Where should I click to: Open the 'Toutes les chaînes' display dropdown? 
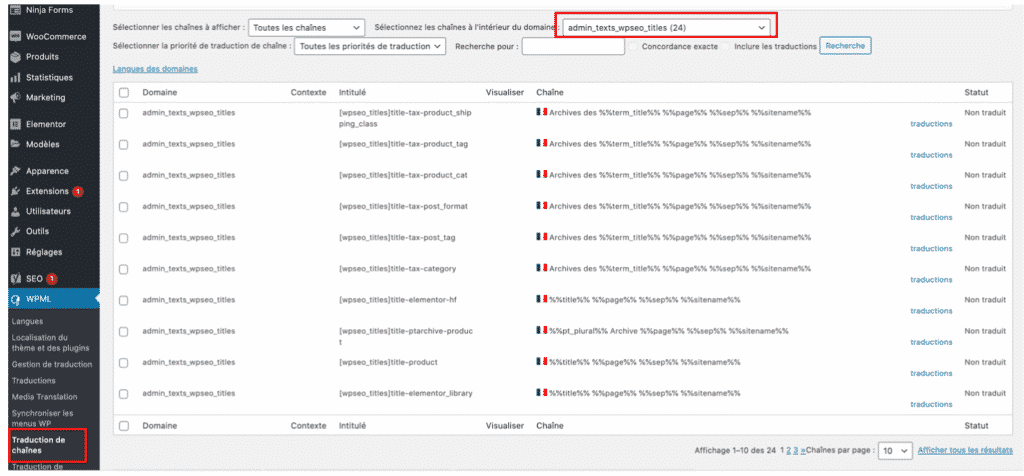coord(306,28)
